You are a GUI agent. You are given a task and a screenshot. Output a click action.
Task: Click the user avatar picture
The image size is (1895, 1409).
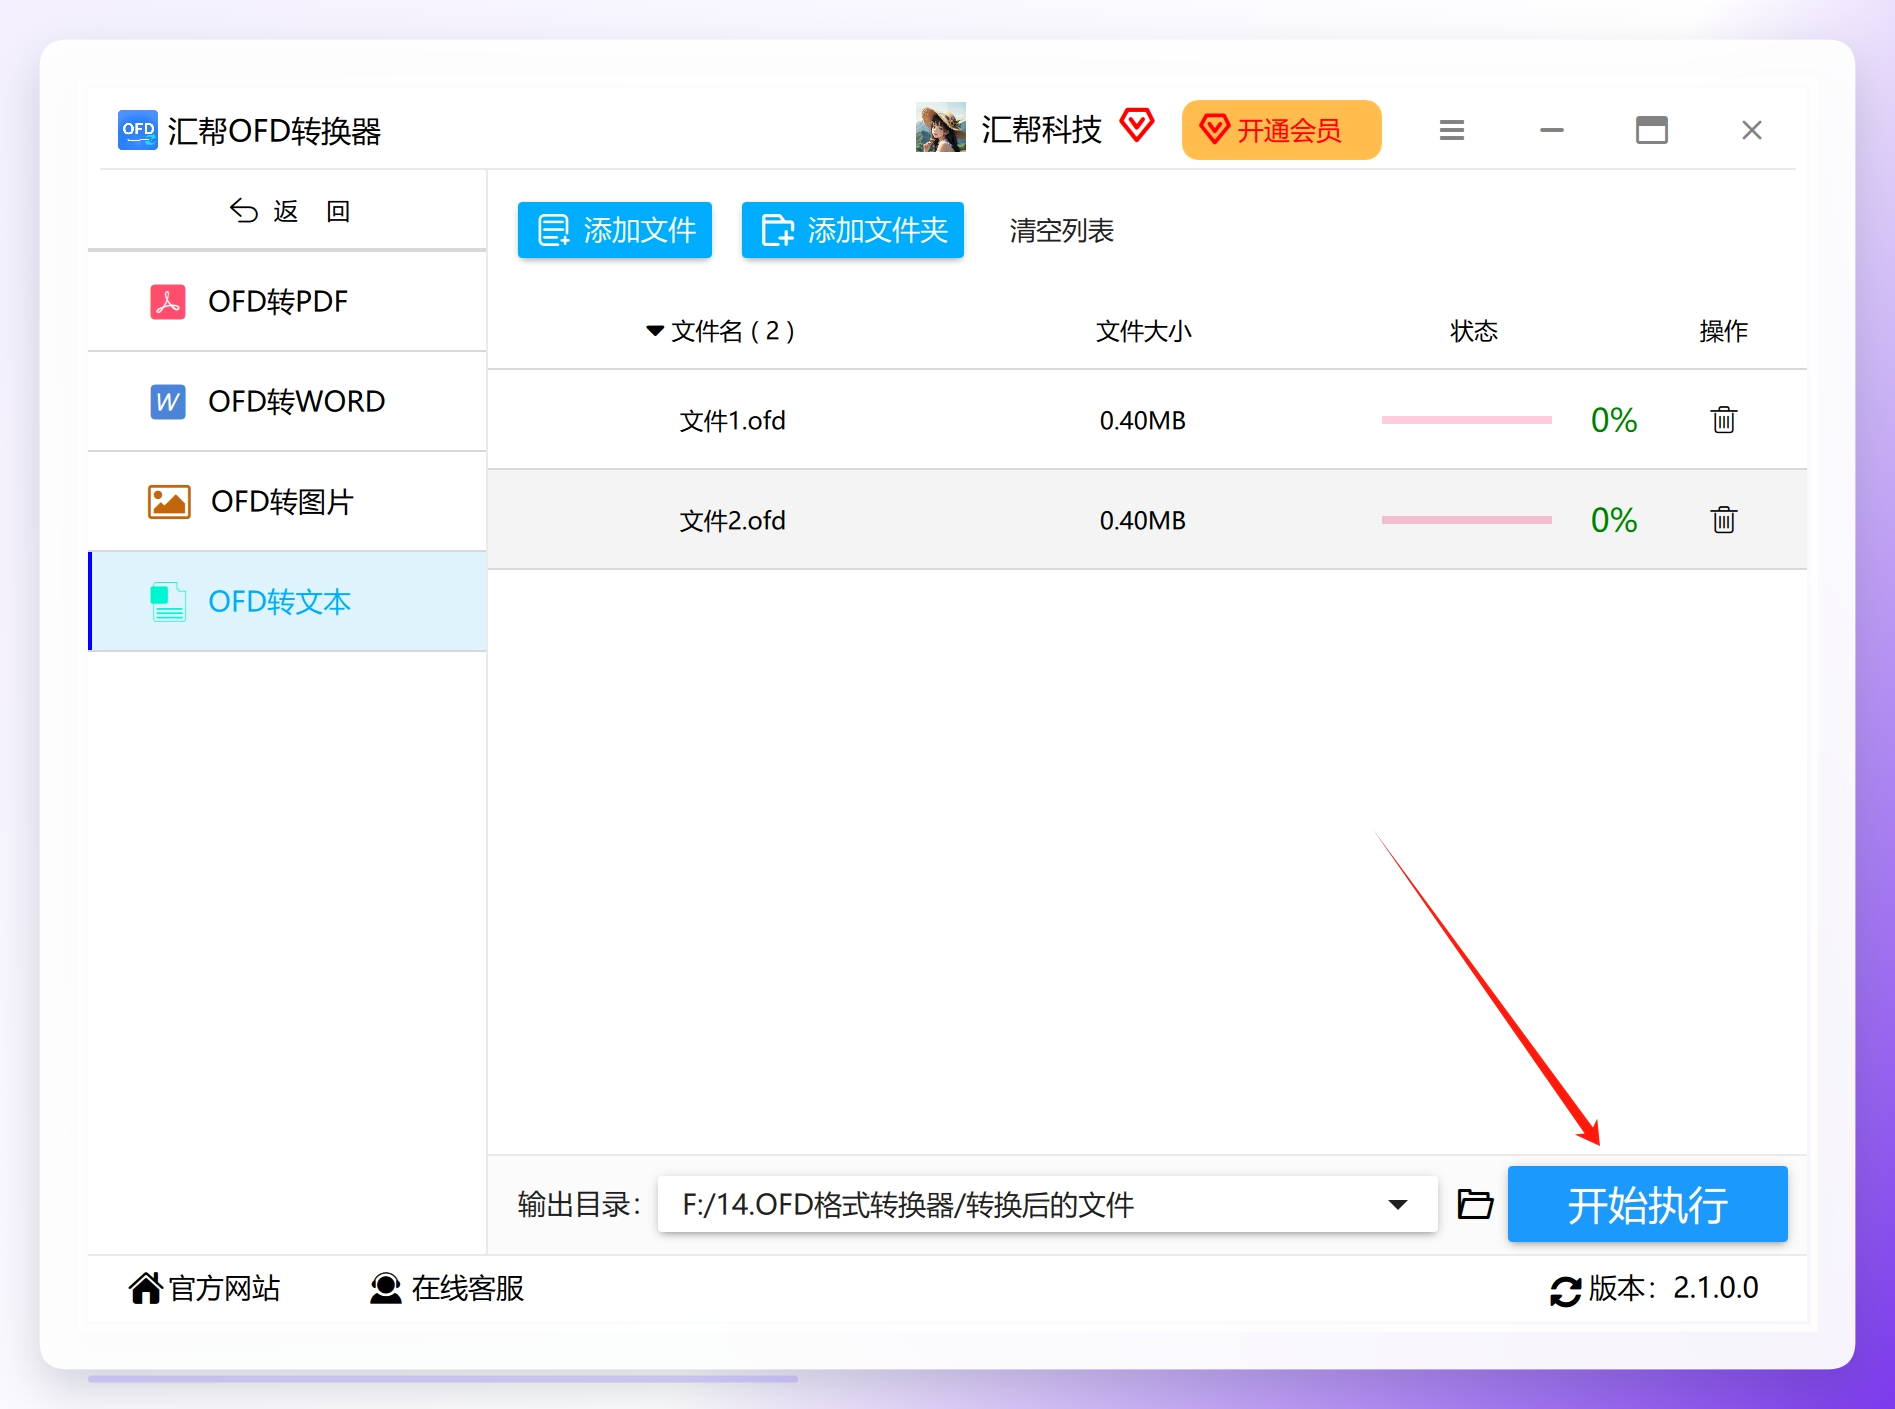click(x=941, y=127)
